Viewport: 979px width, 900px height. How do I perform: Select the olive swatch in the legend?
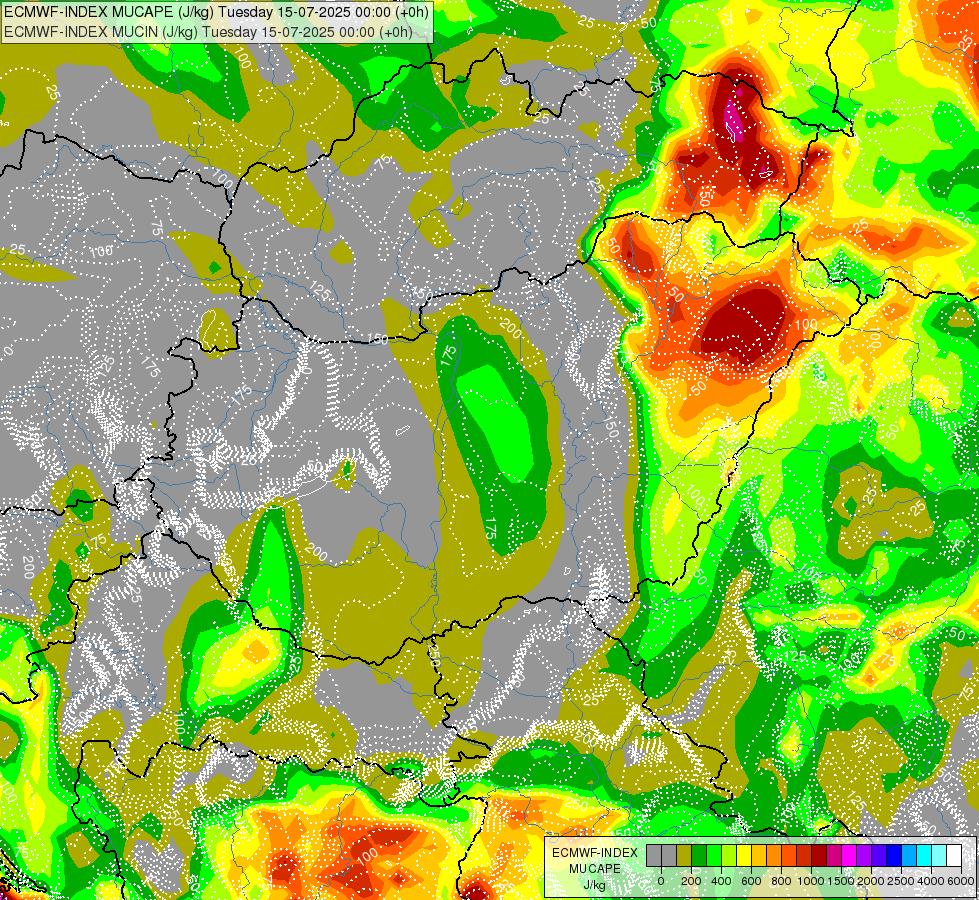click(x=684, y=856)
